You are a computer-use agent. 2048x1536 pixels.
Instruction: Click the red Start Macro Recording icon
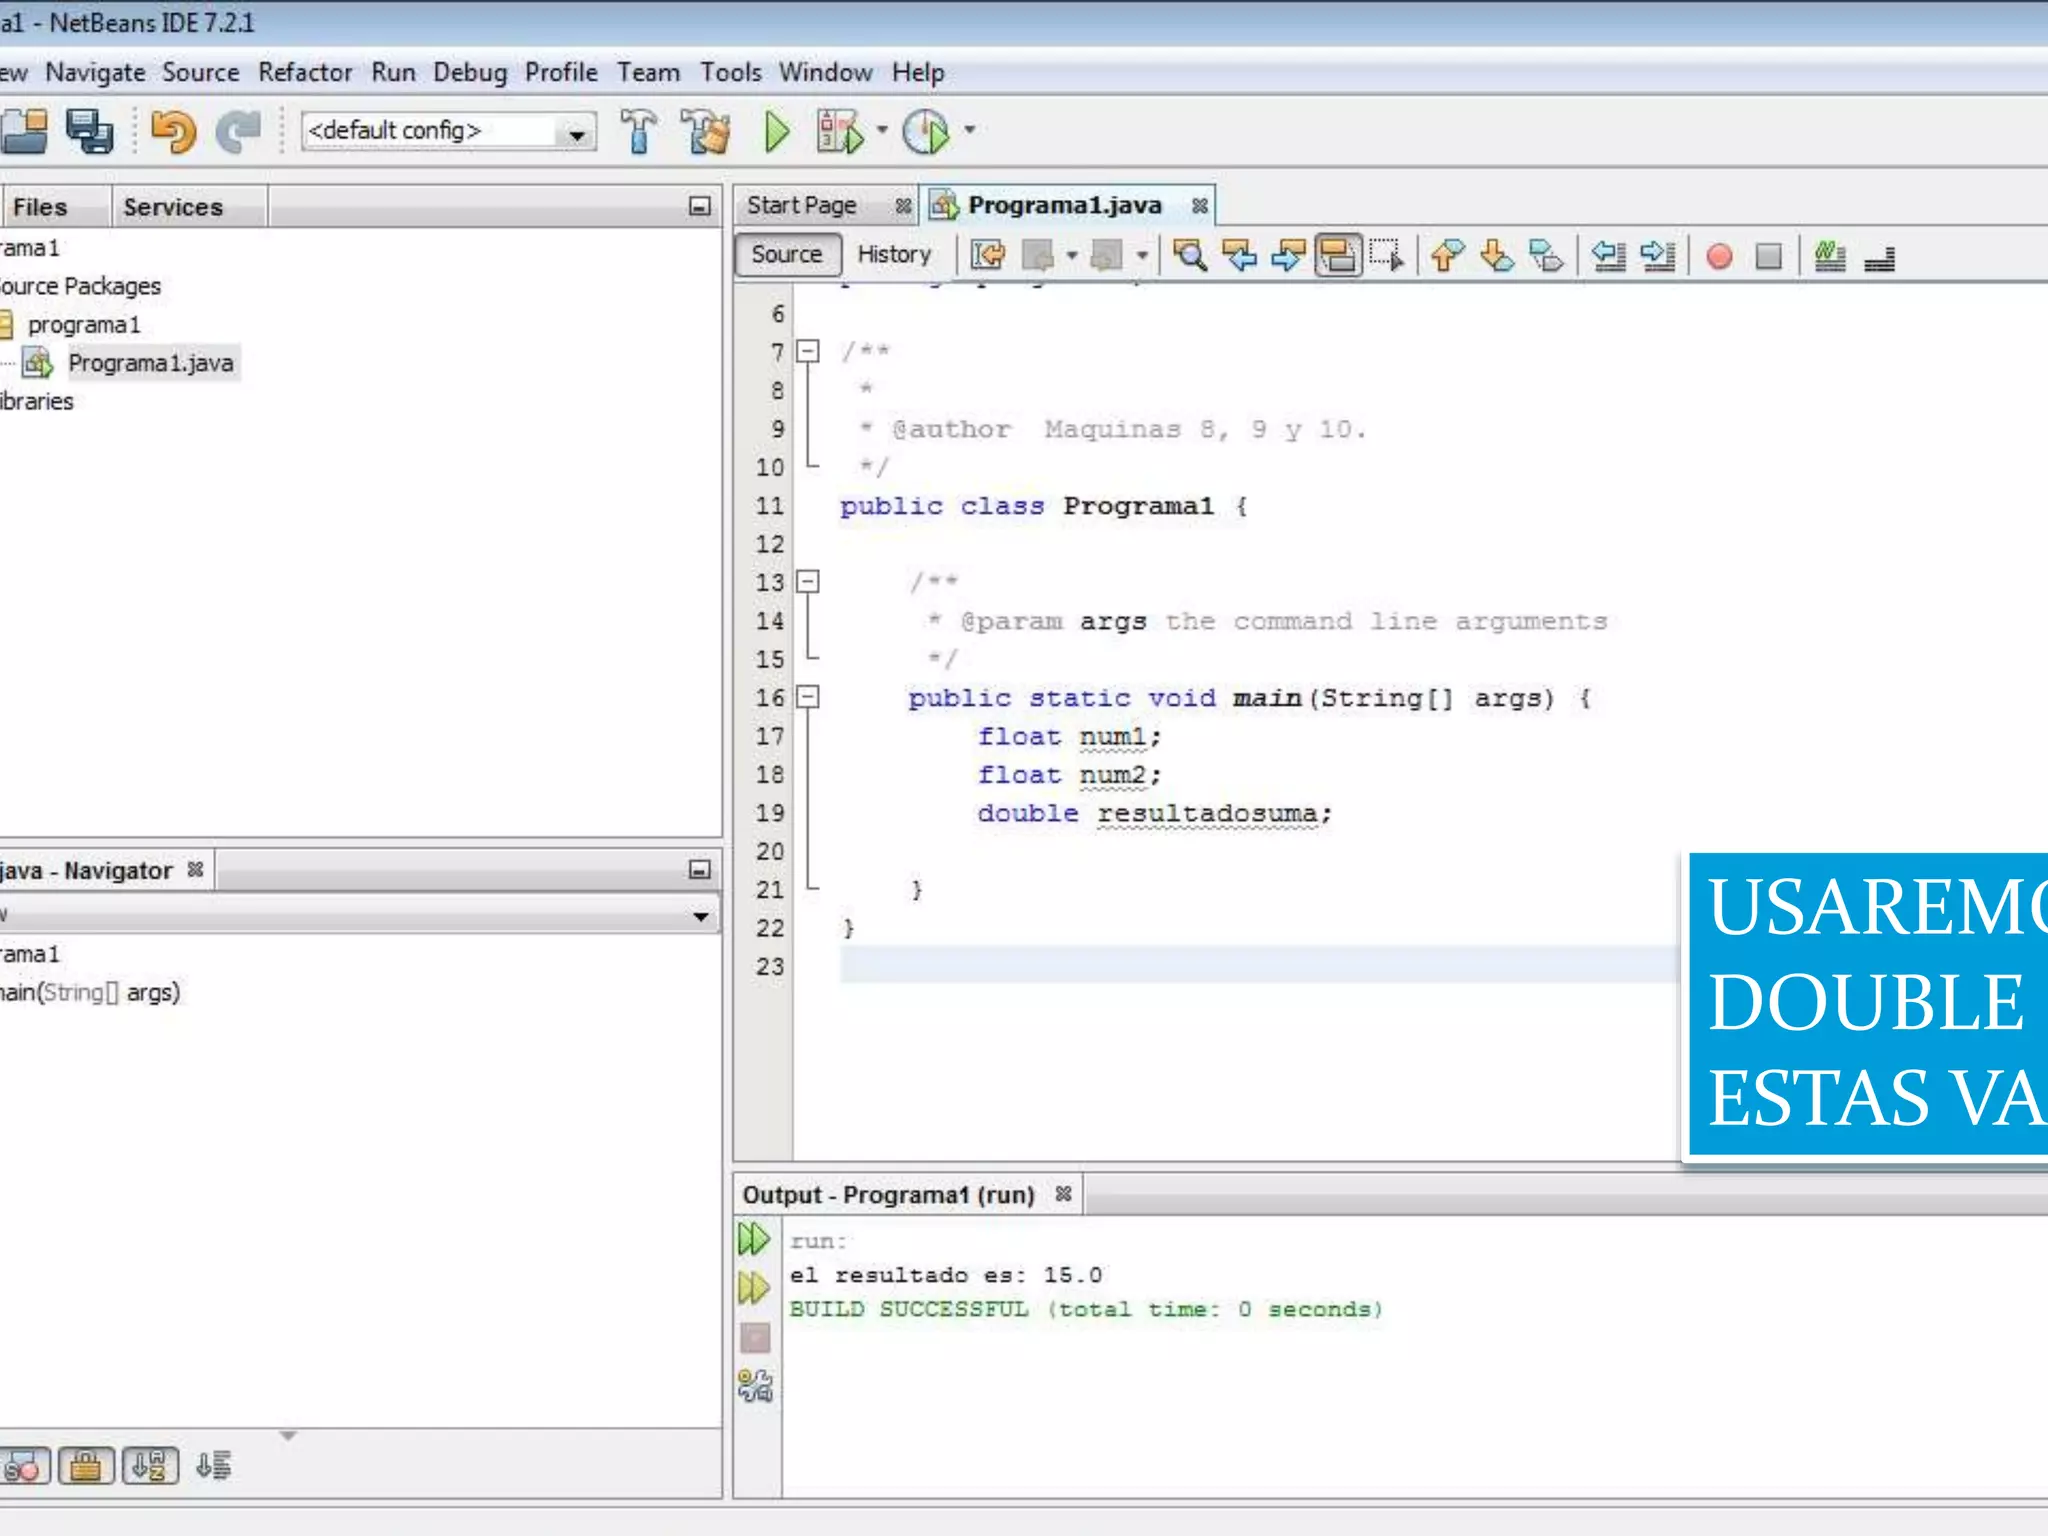click(1719, 257)
